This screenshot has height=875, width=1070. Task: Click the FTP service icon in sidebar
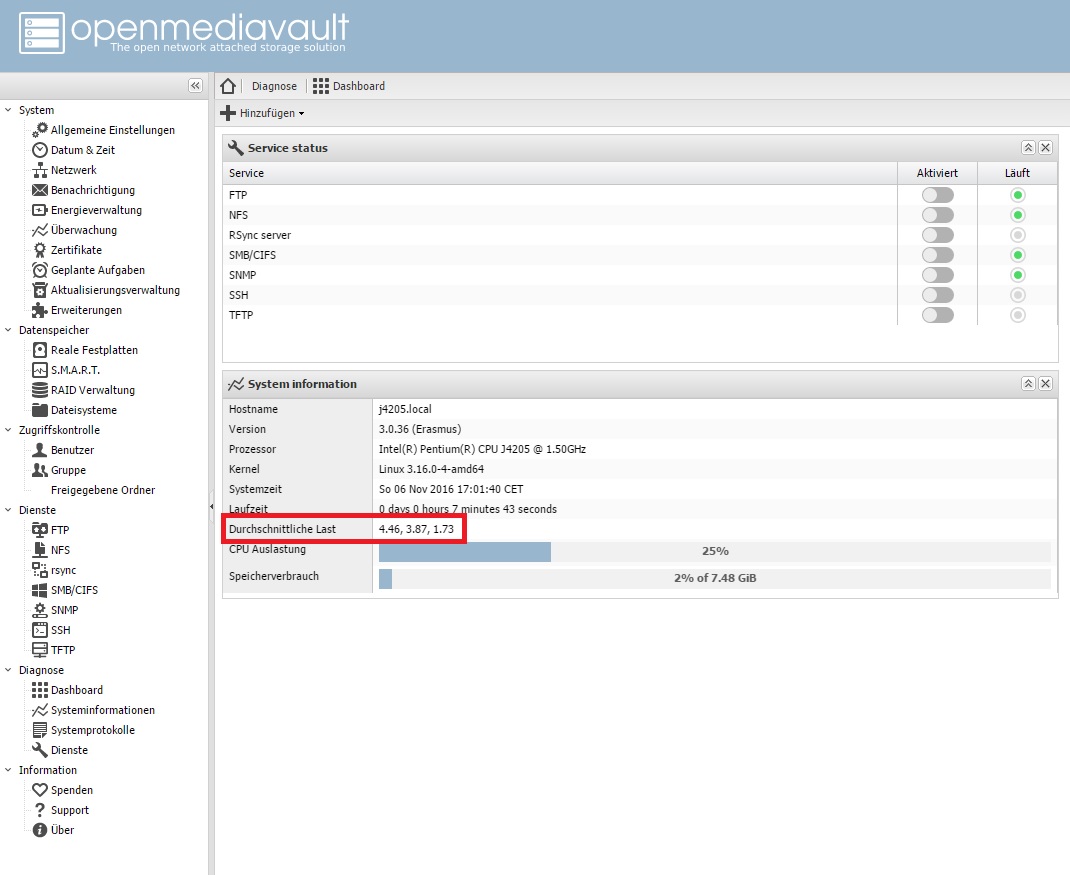(x=40, y=530)
